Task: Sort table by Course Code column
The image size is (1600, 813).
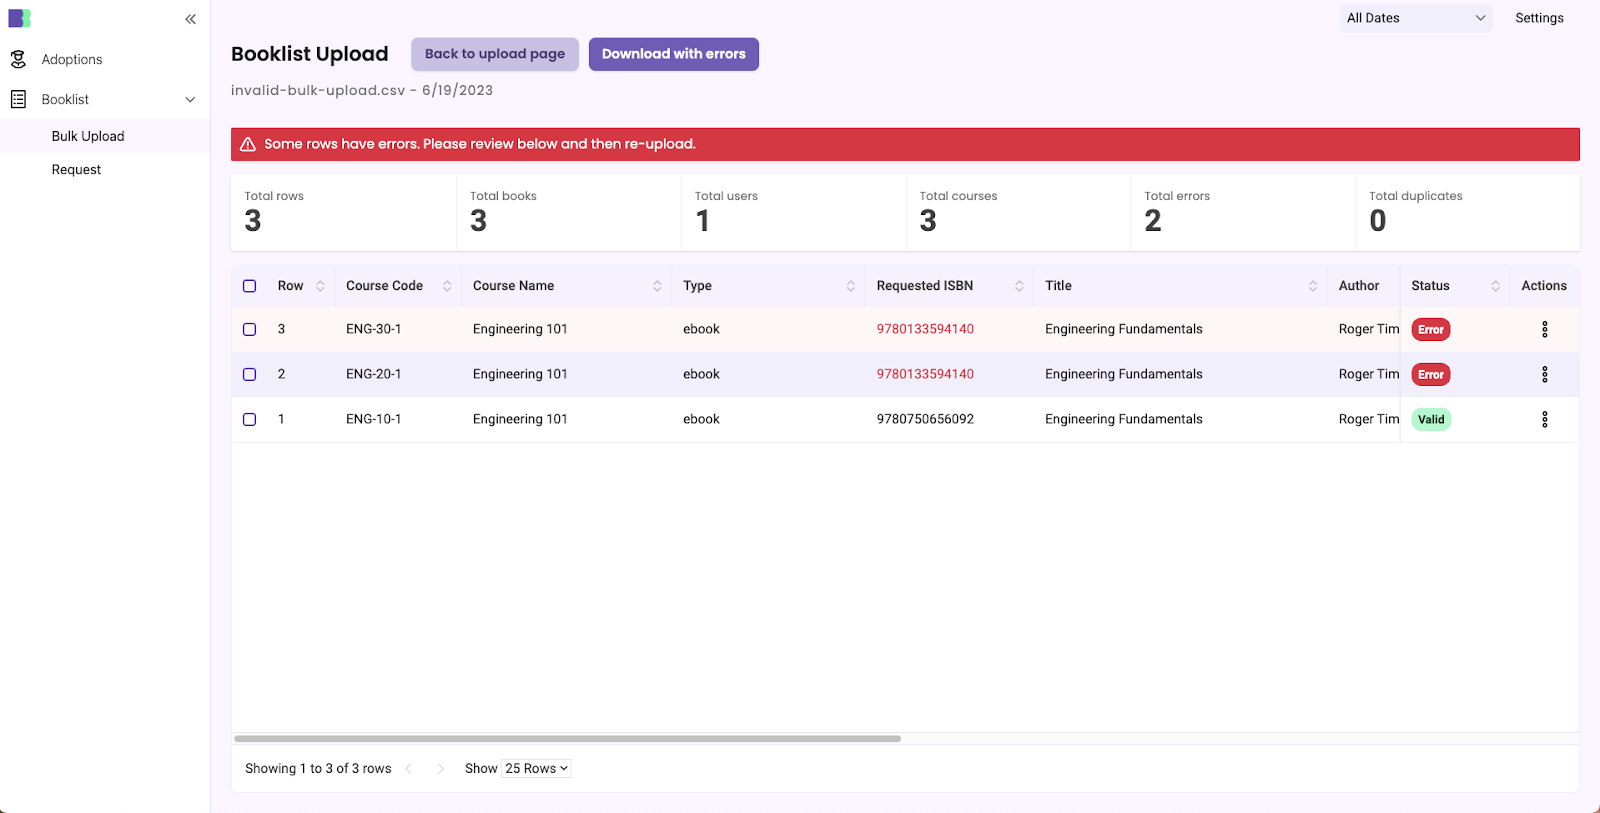Action: 446,286
